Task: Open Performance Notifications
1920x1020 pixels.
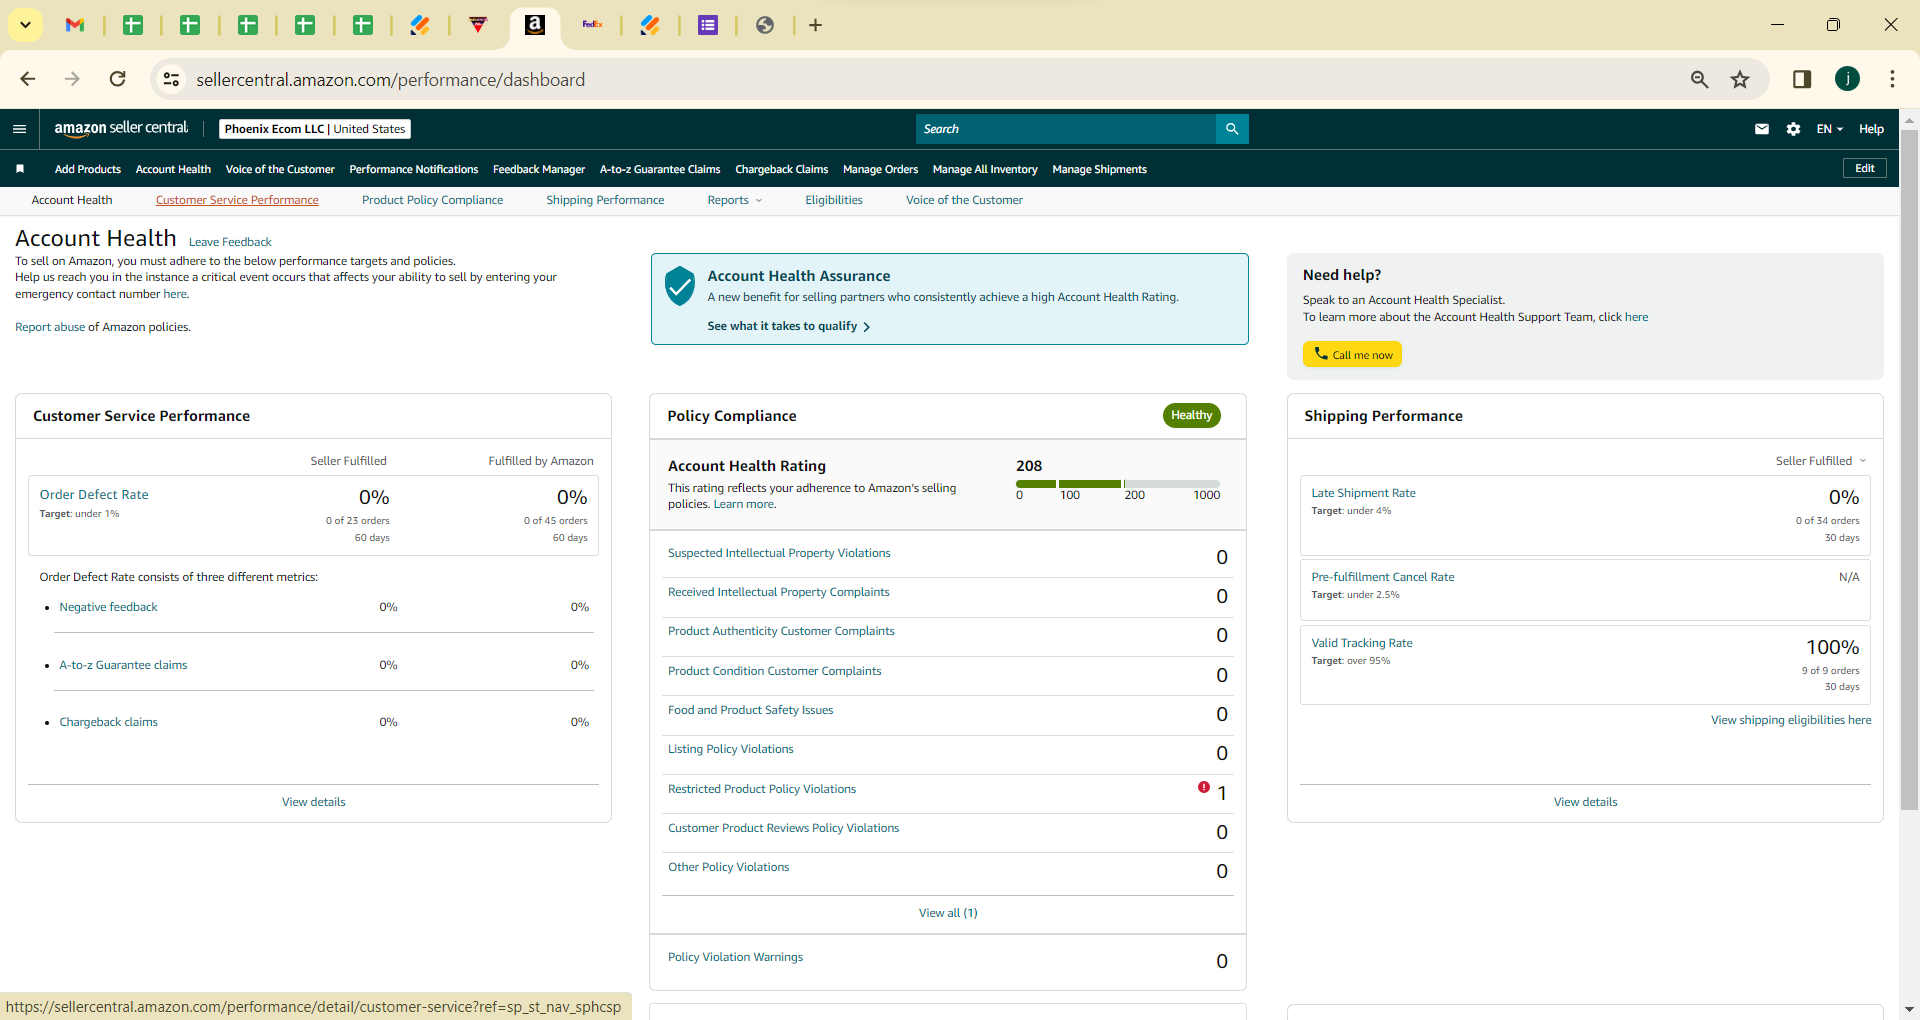Action: pyautogui.click(x=414, y=169)
